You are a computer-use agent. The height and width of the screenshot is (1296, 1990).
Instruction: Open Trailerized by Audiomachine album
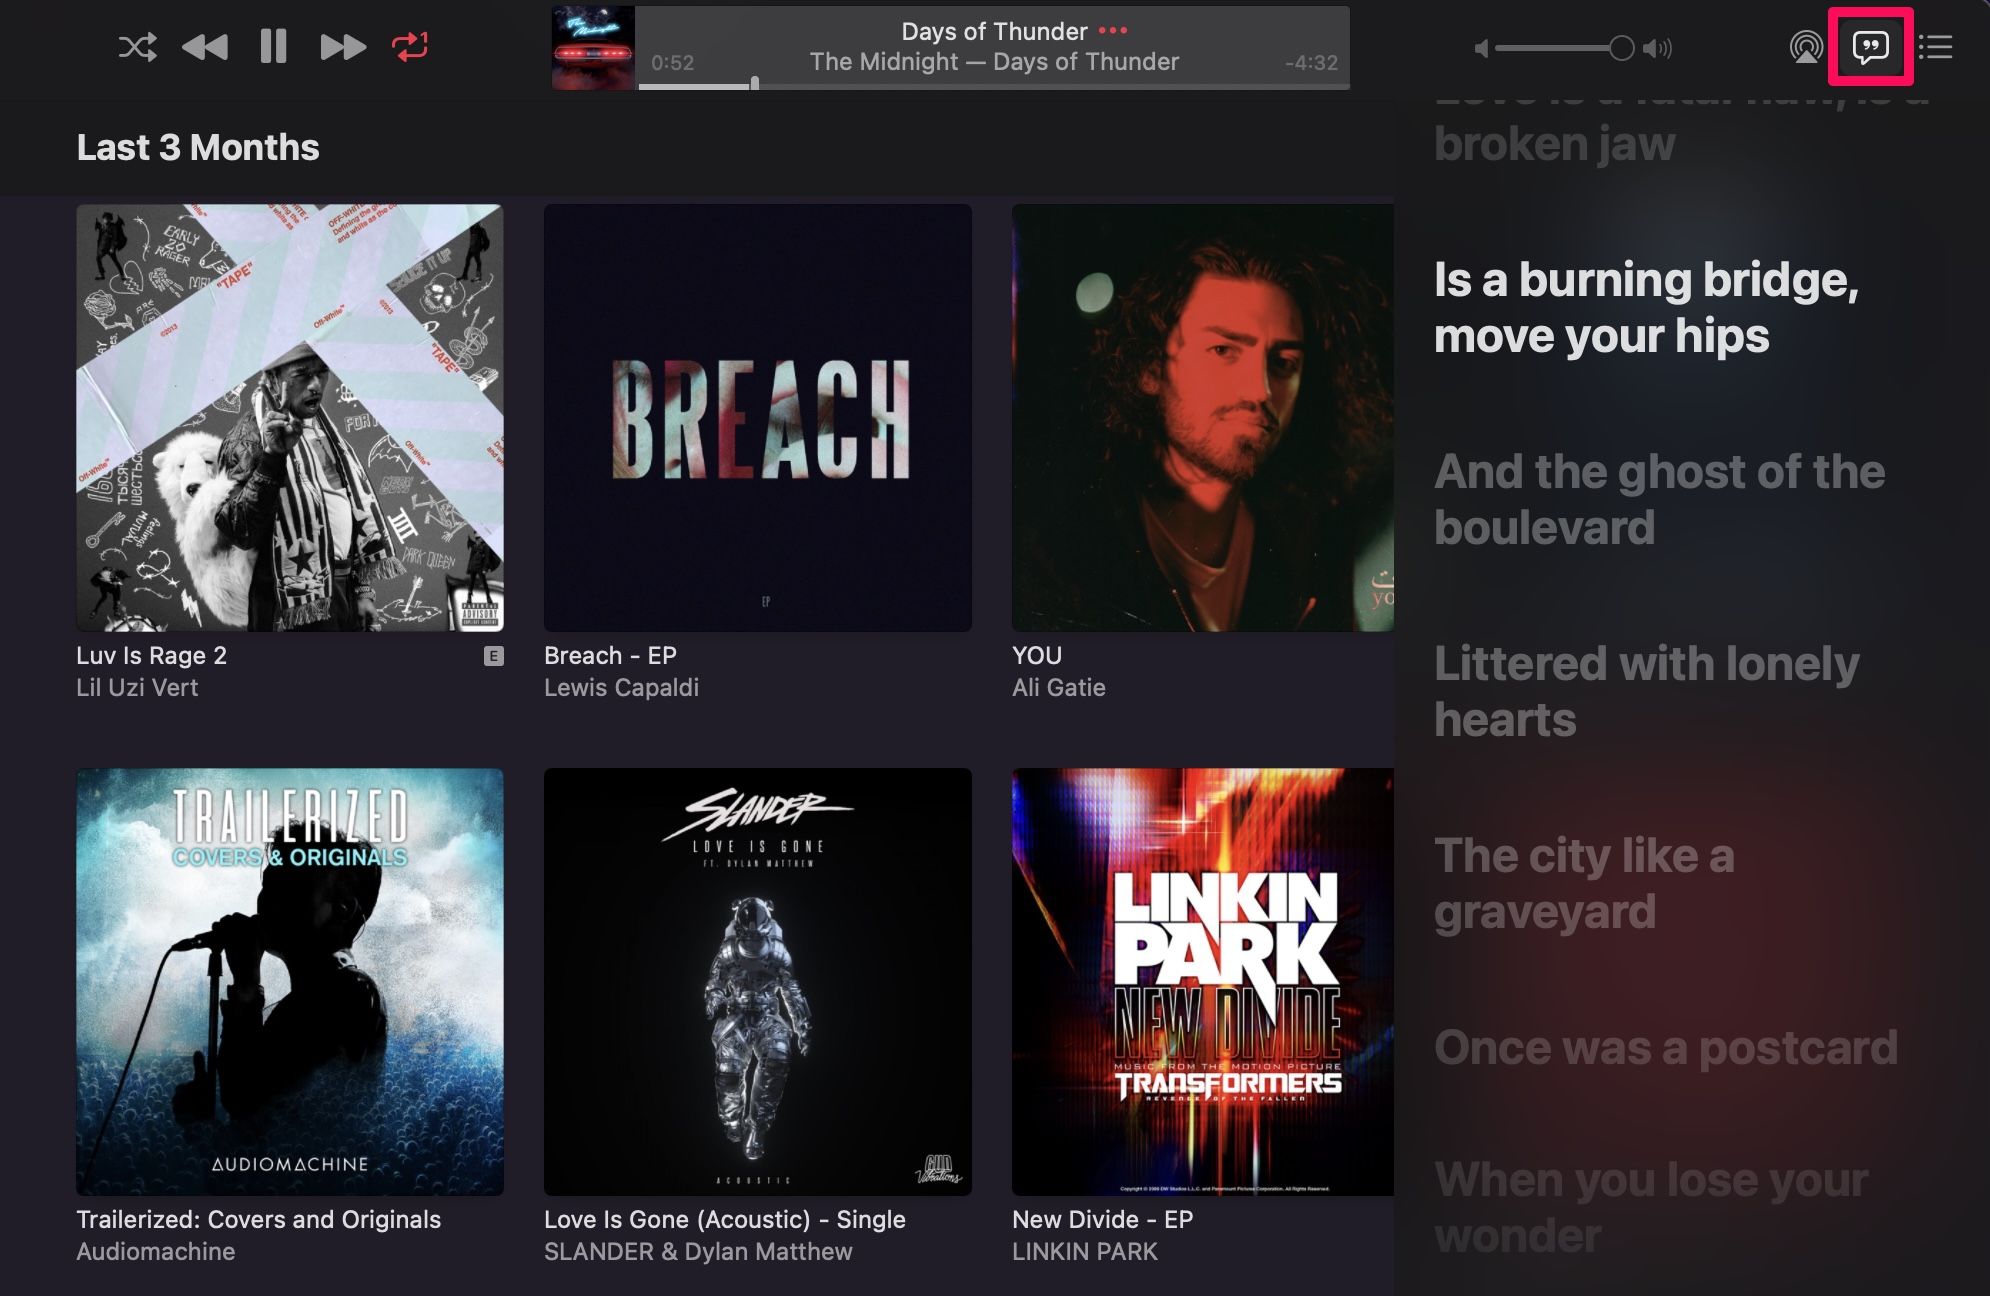tap(290, 981)
